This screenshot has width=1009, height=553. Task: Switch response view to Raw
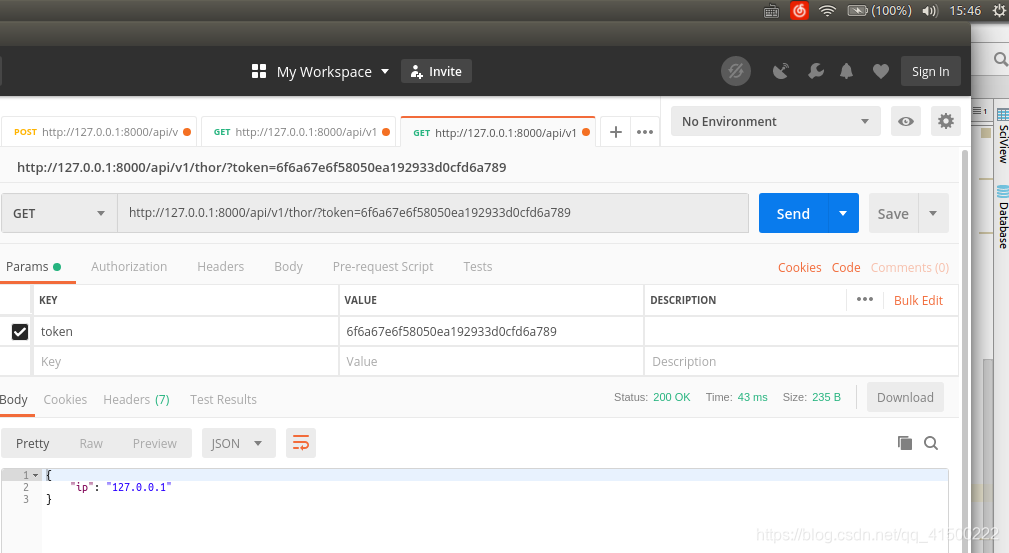coord(91,443)
